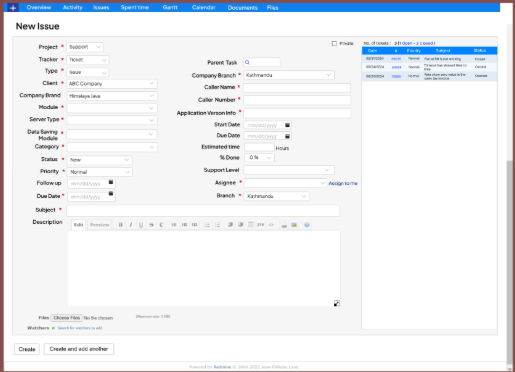The width and height of the screenshot is (515, 372).
Task: Toggle the Private checkbox
Action: coord(334,43)
